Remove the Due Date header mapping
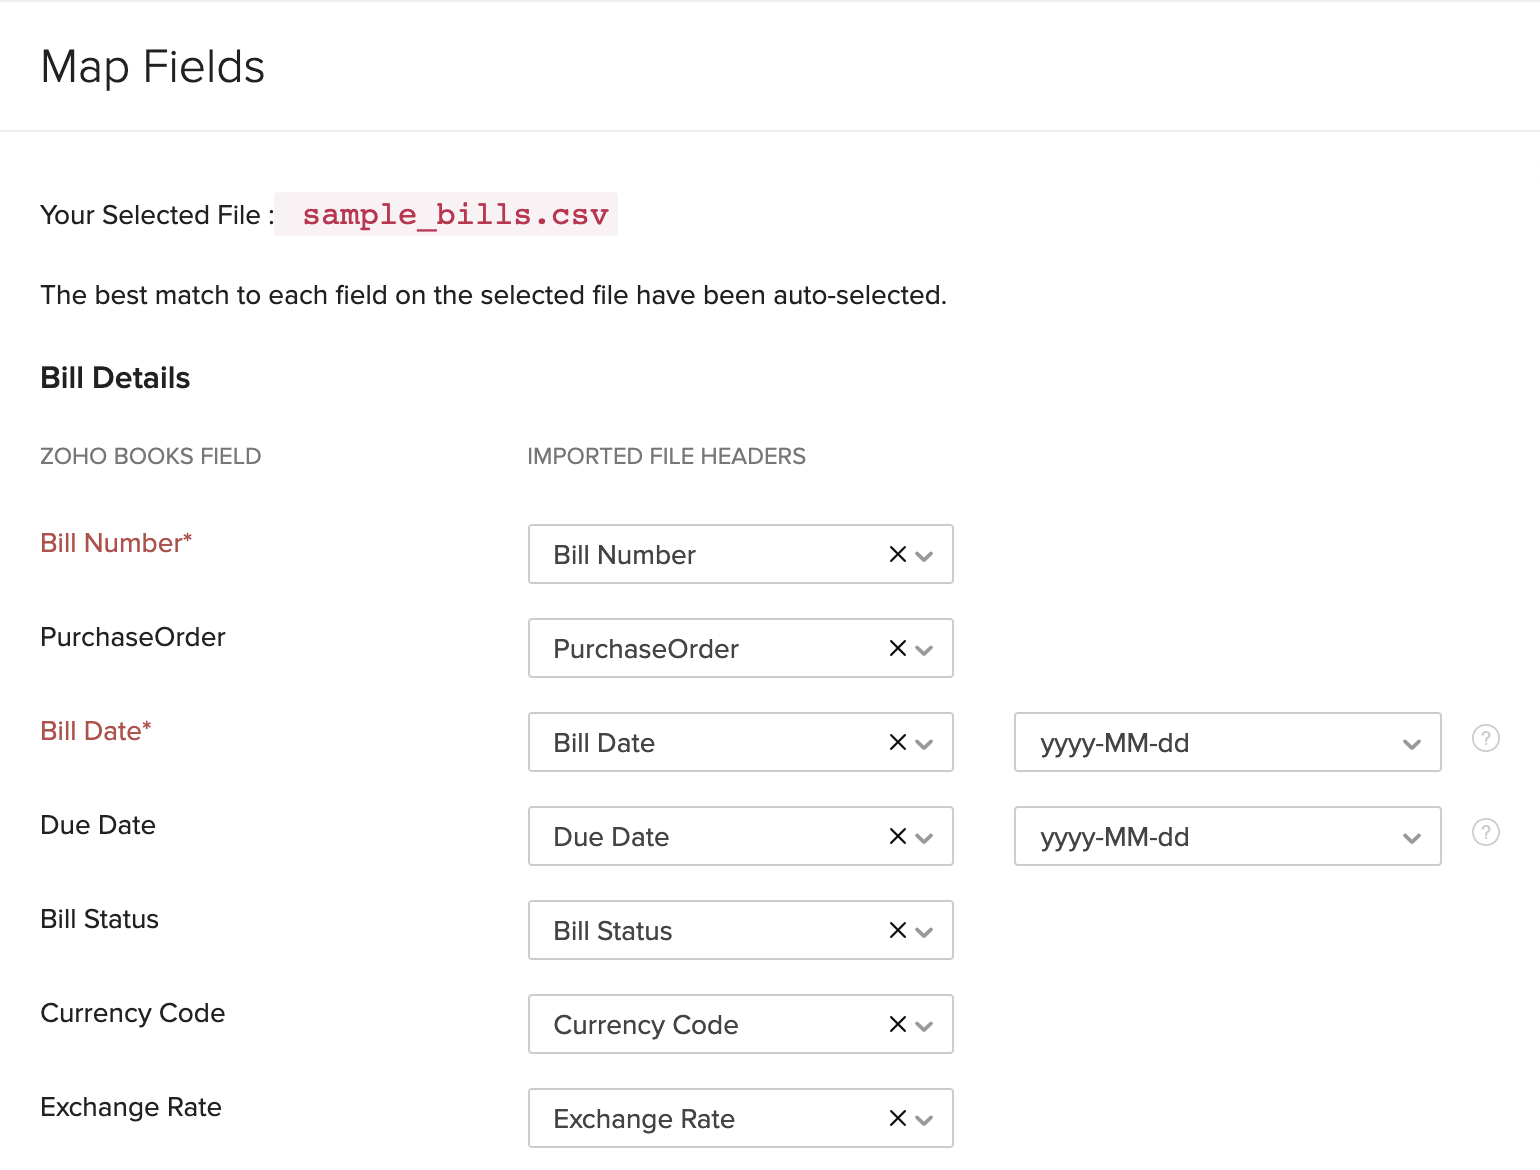This screenshot has width=1540, height=1170. [x=896, y=837]
